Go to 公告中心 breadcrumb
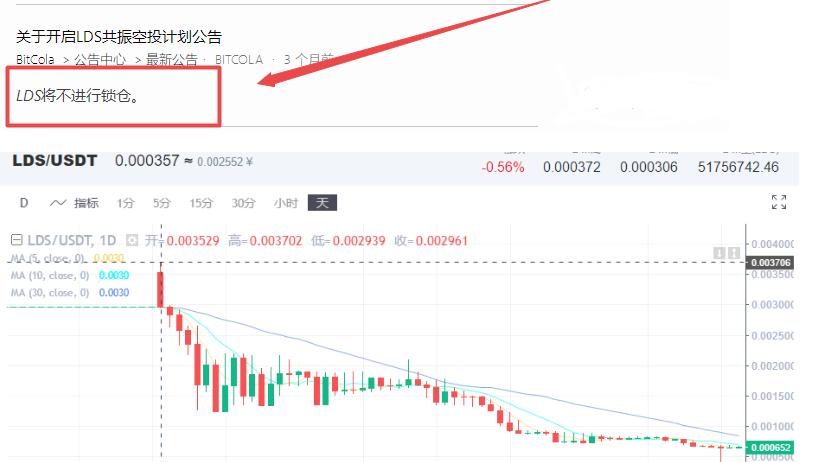818x462 pixels. coord(100,59)
